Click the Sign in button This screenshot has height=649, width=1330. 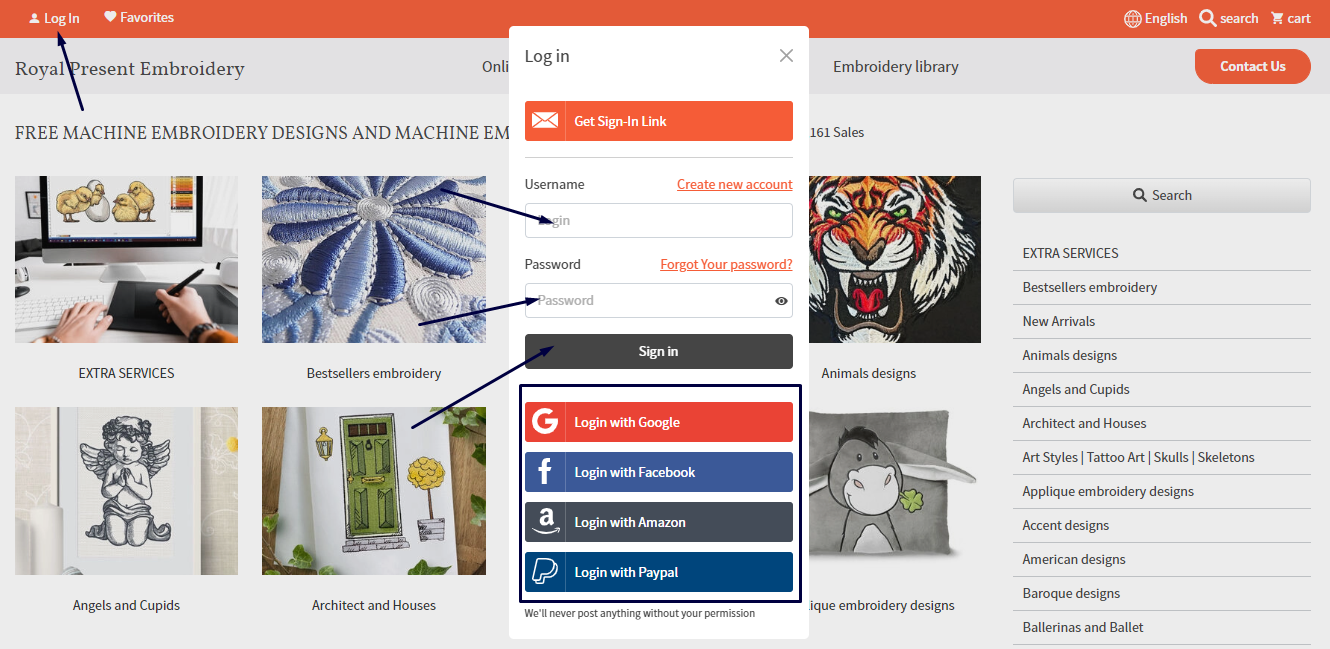click(x=658, y=351)
